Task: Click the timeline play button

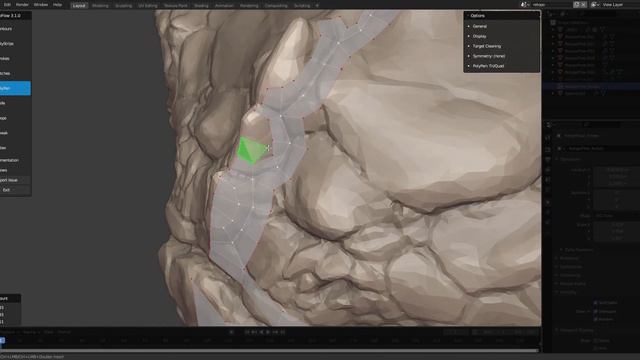Action: click(x=268, y=332)
